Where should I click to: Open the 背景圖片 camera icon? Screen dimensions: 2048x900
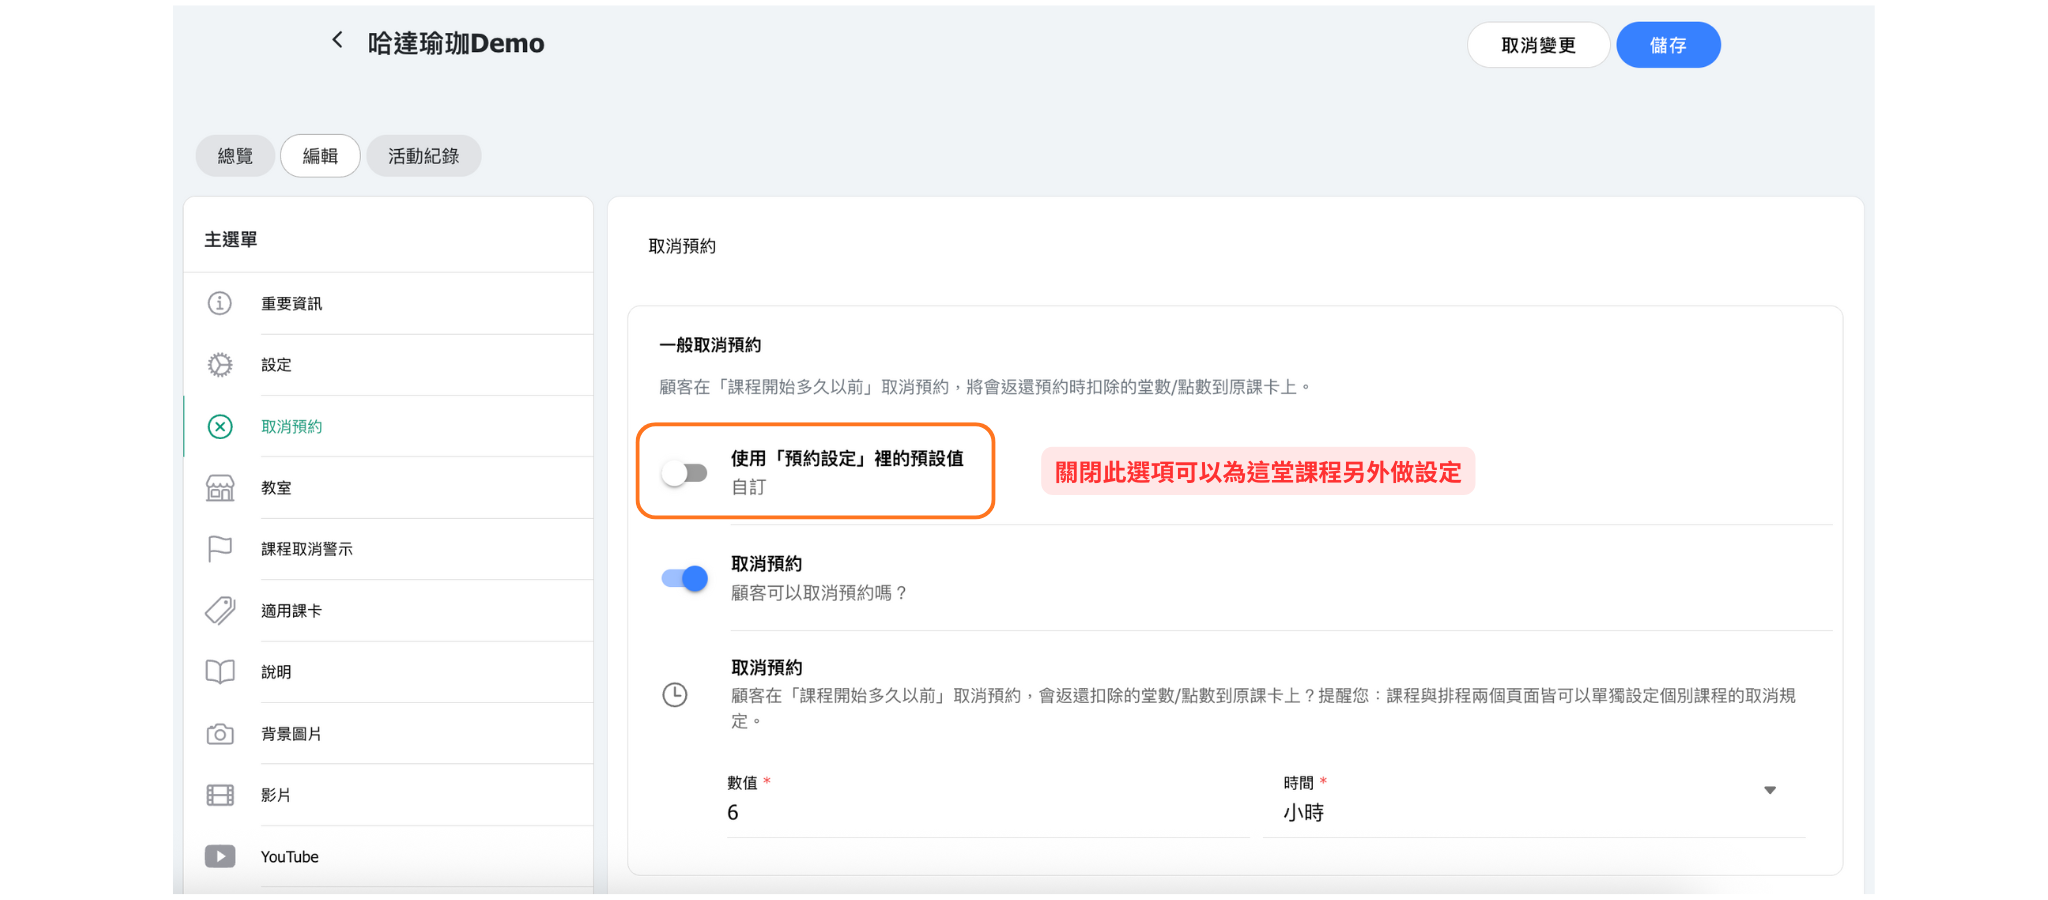[x=220, y=734]
